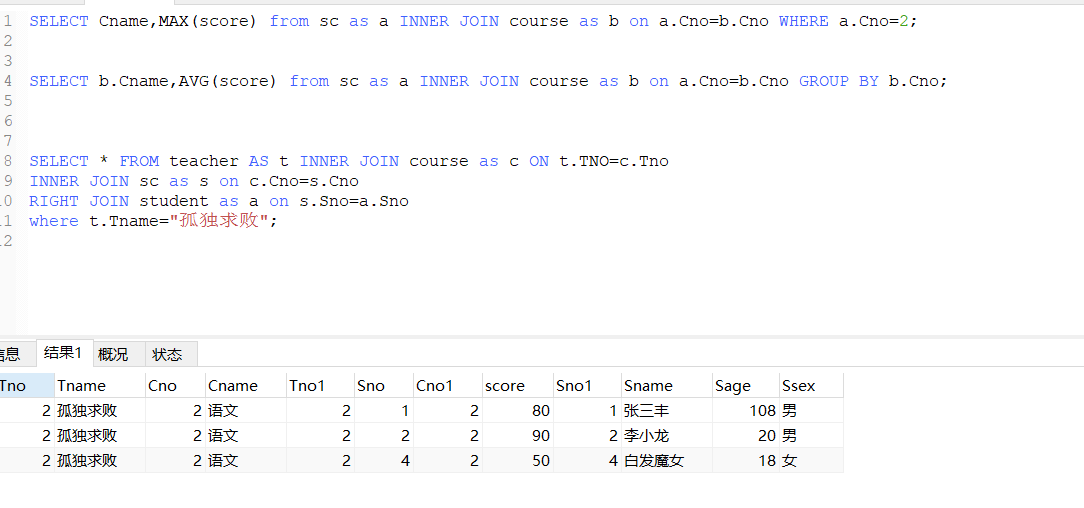
Task: Select the Tno1 column header
Action: [307, 386]
